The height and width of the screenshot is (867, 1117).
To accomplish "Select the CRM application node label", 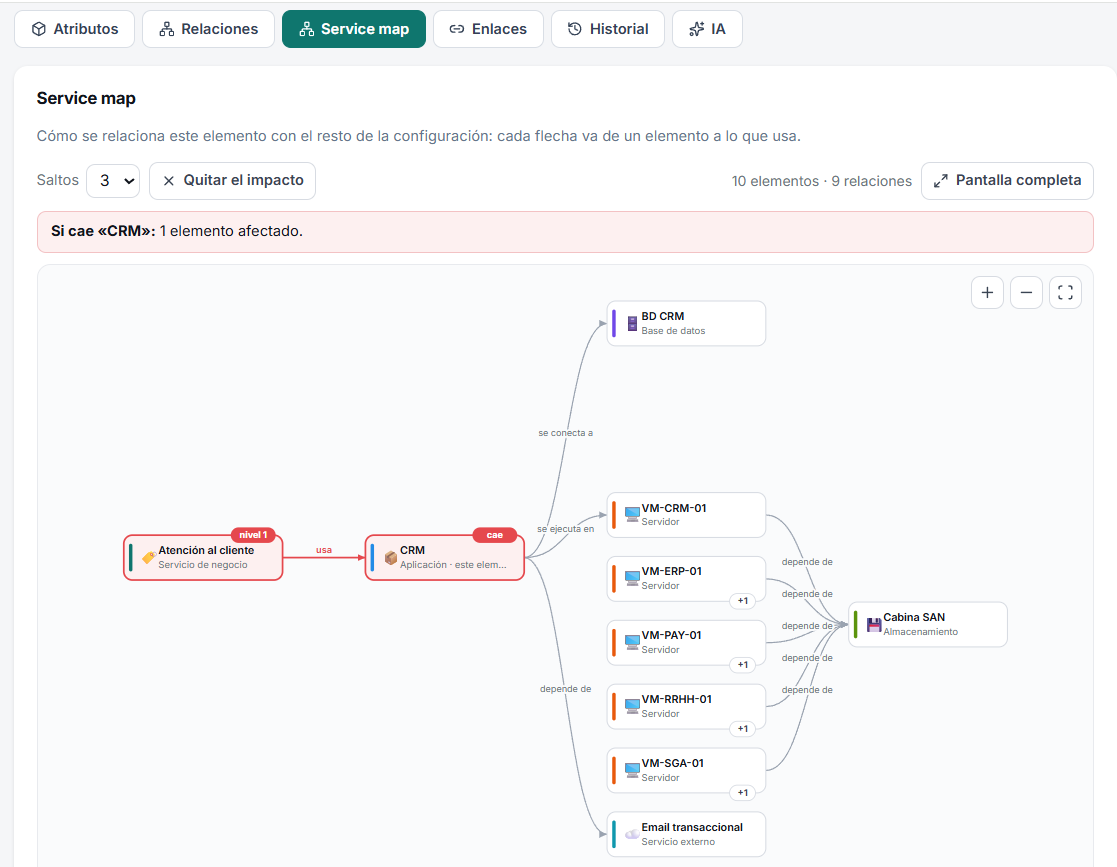I will click(412, 550).
